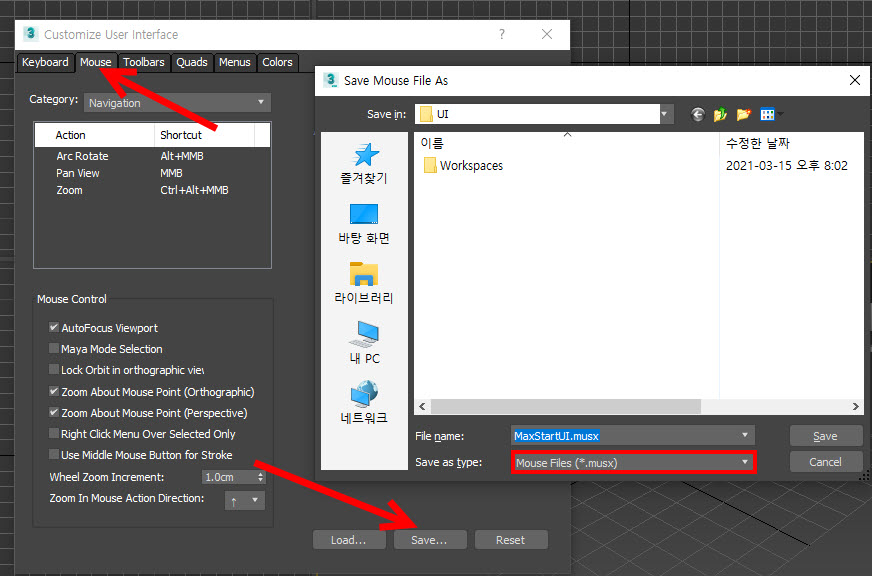872x576 pixels.
Task: Expand the Save in folder dropdown
Action: 664,114
